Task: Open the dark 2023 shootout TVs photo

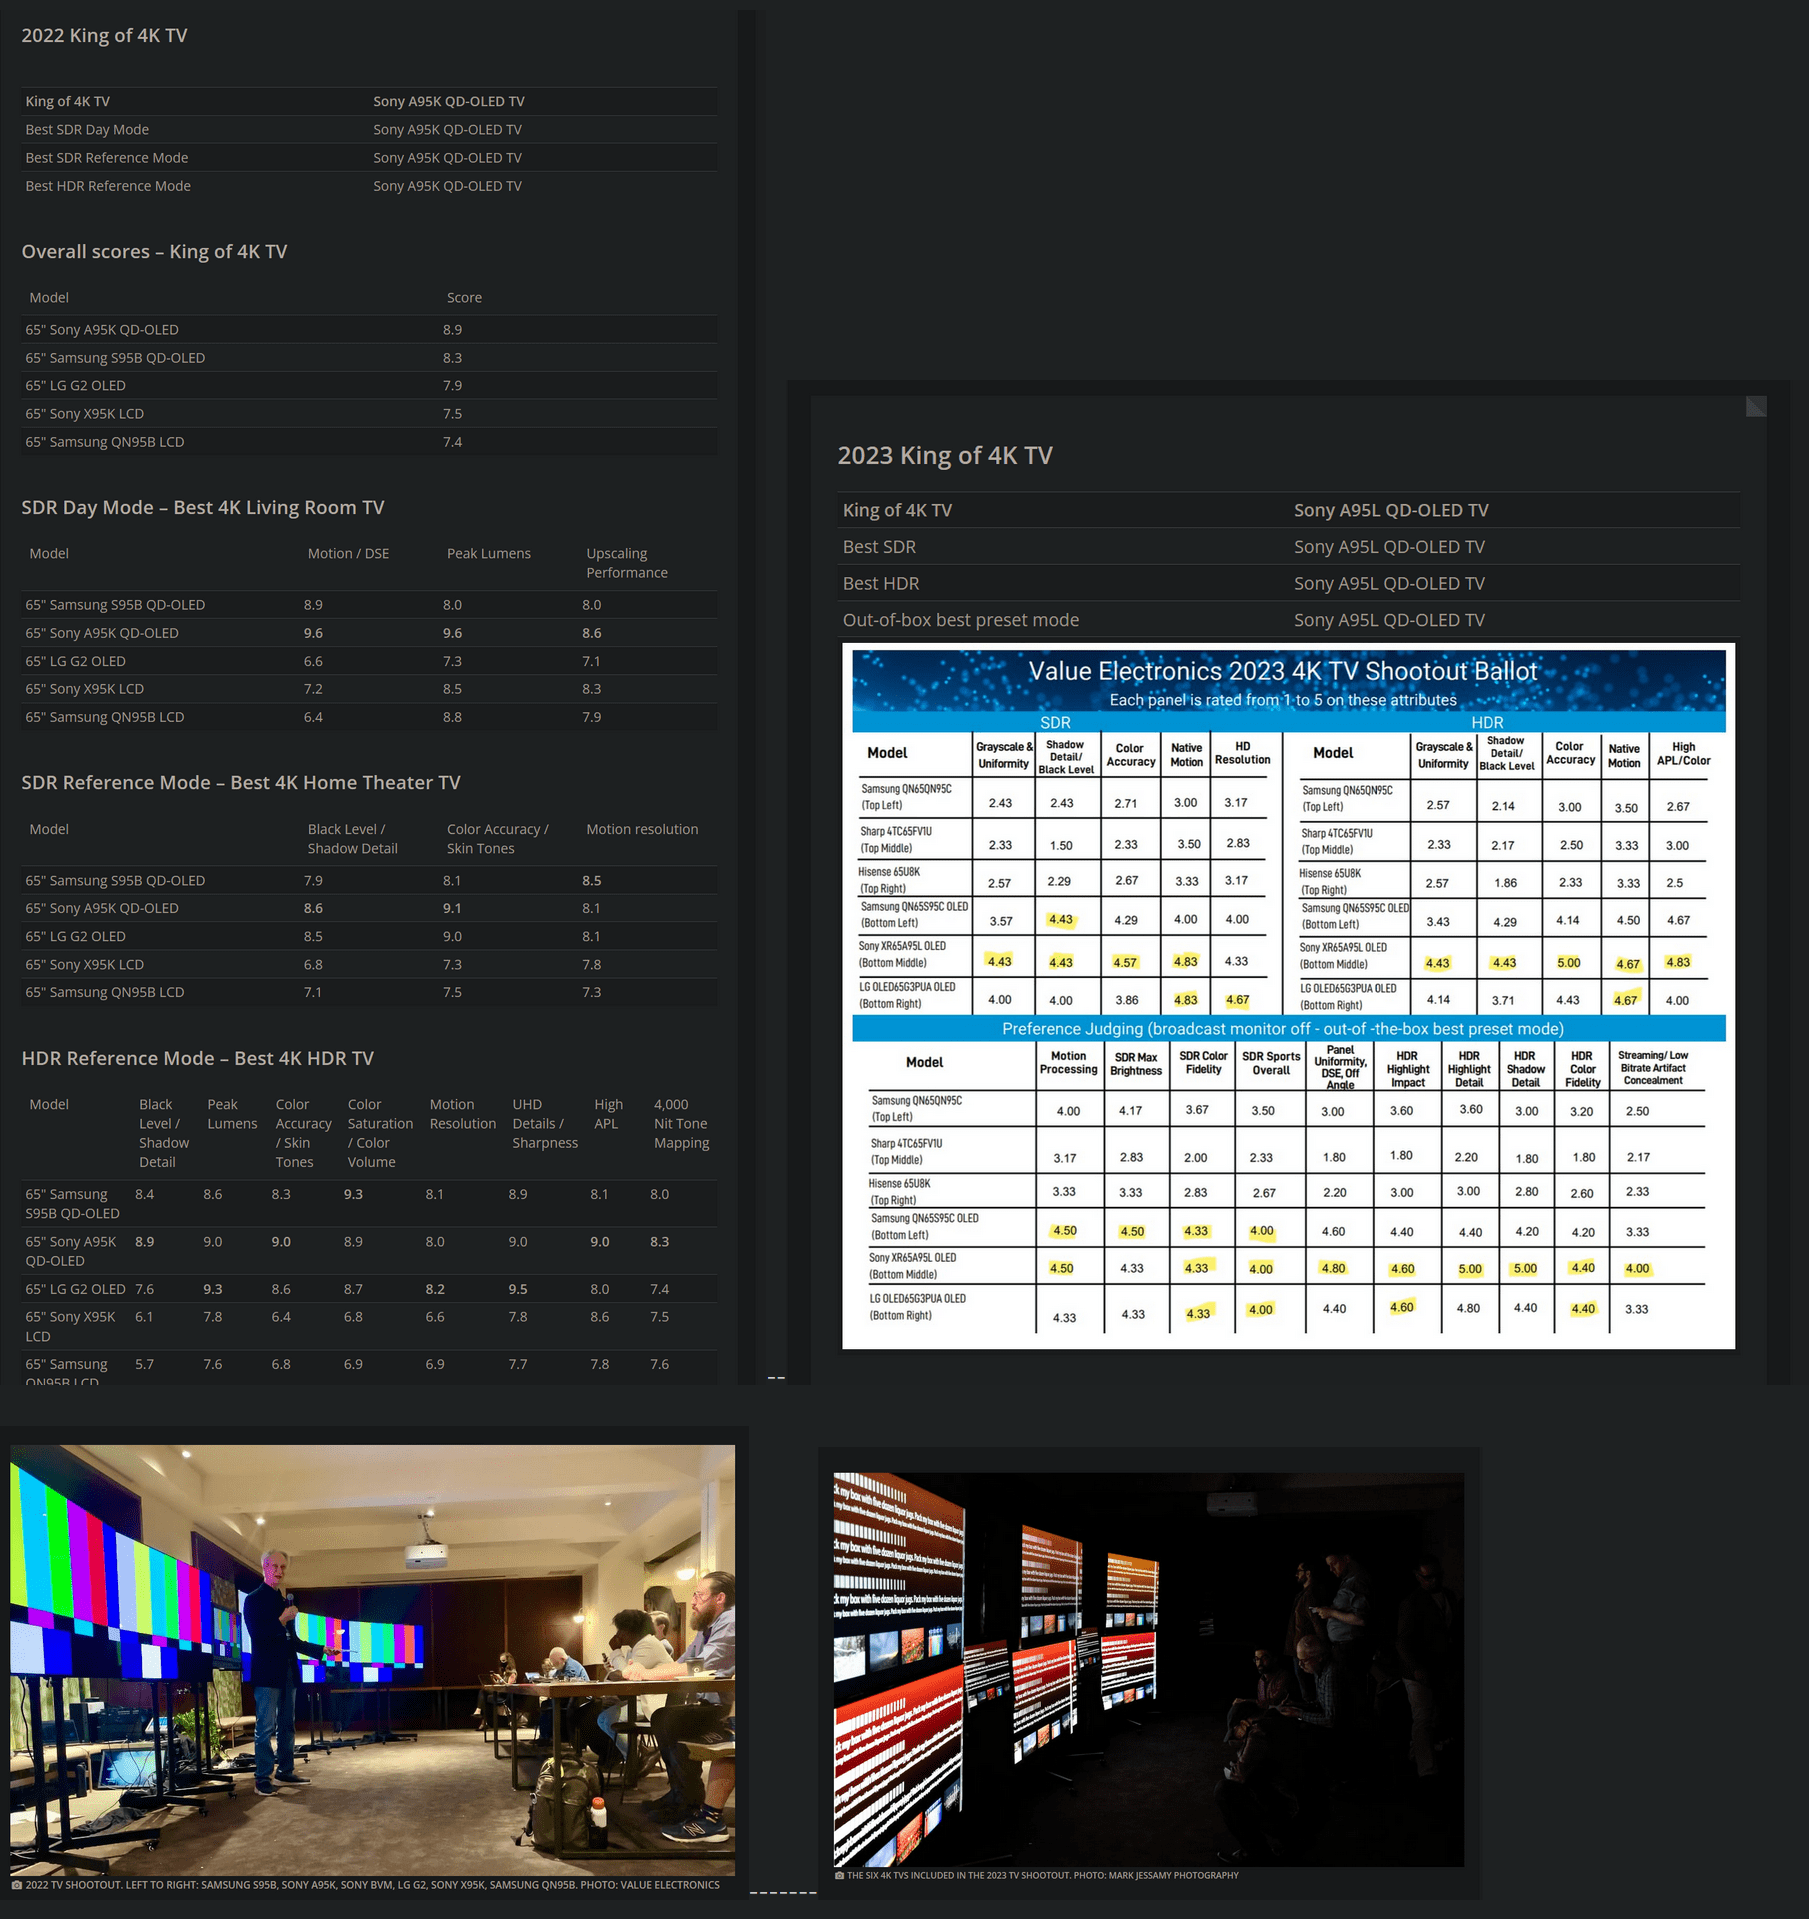Action: (1149, 1669)
